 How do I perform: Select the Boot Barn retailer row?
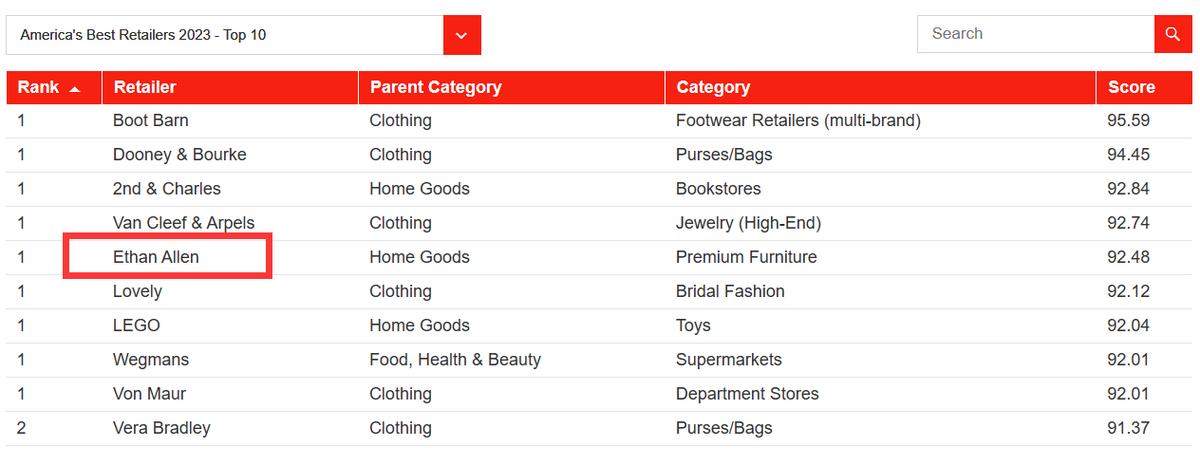[151, 121]
